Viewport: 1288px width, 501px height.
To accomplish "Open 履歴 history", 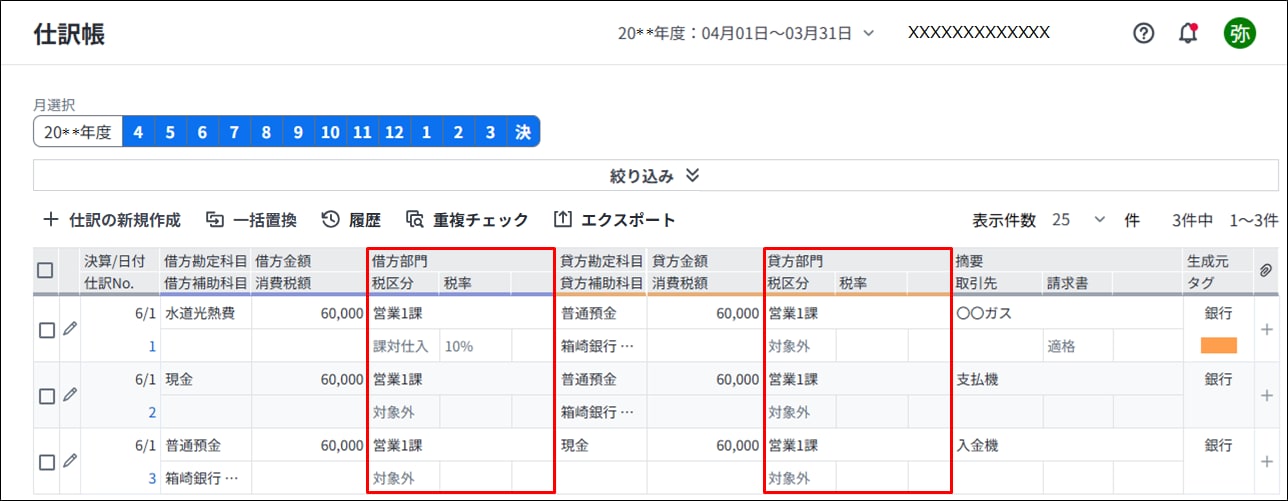I will point(352,220).
